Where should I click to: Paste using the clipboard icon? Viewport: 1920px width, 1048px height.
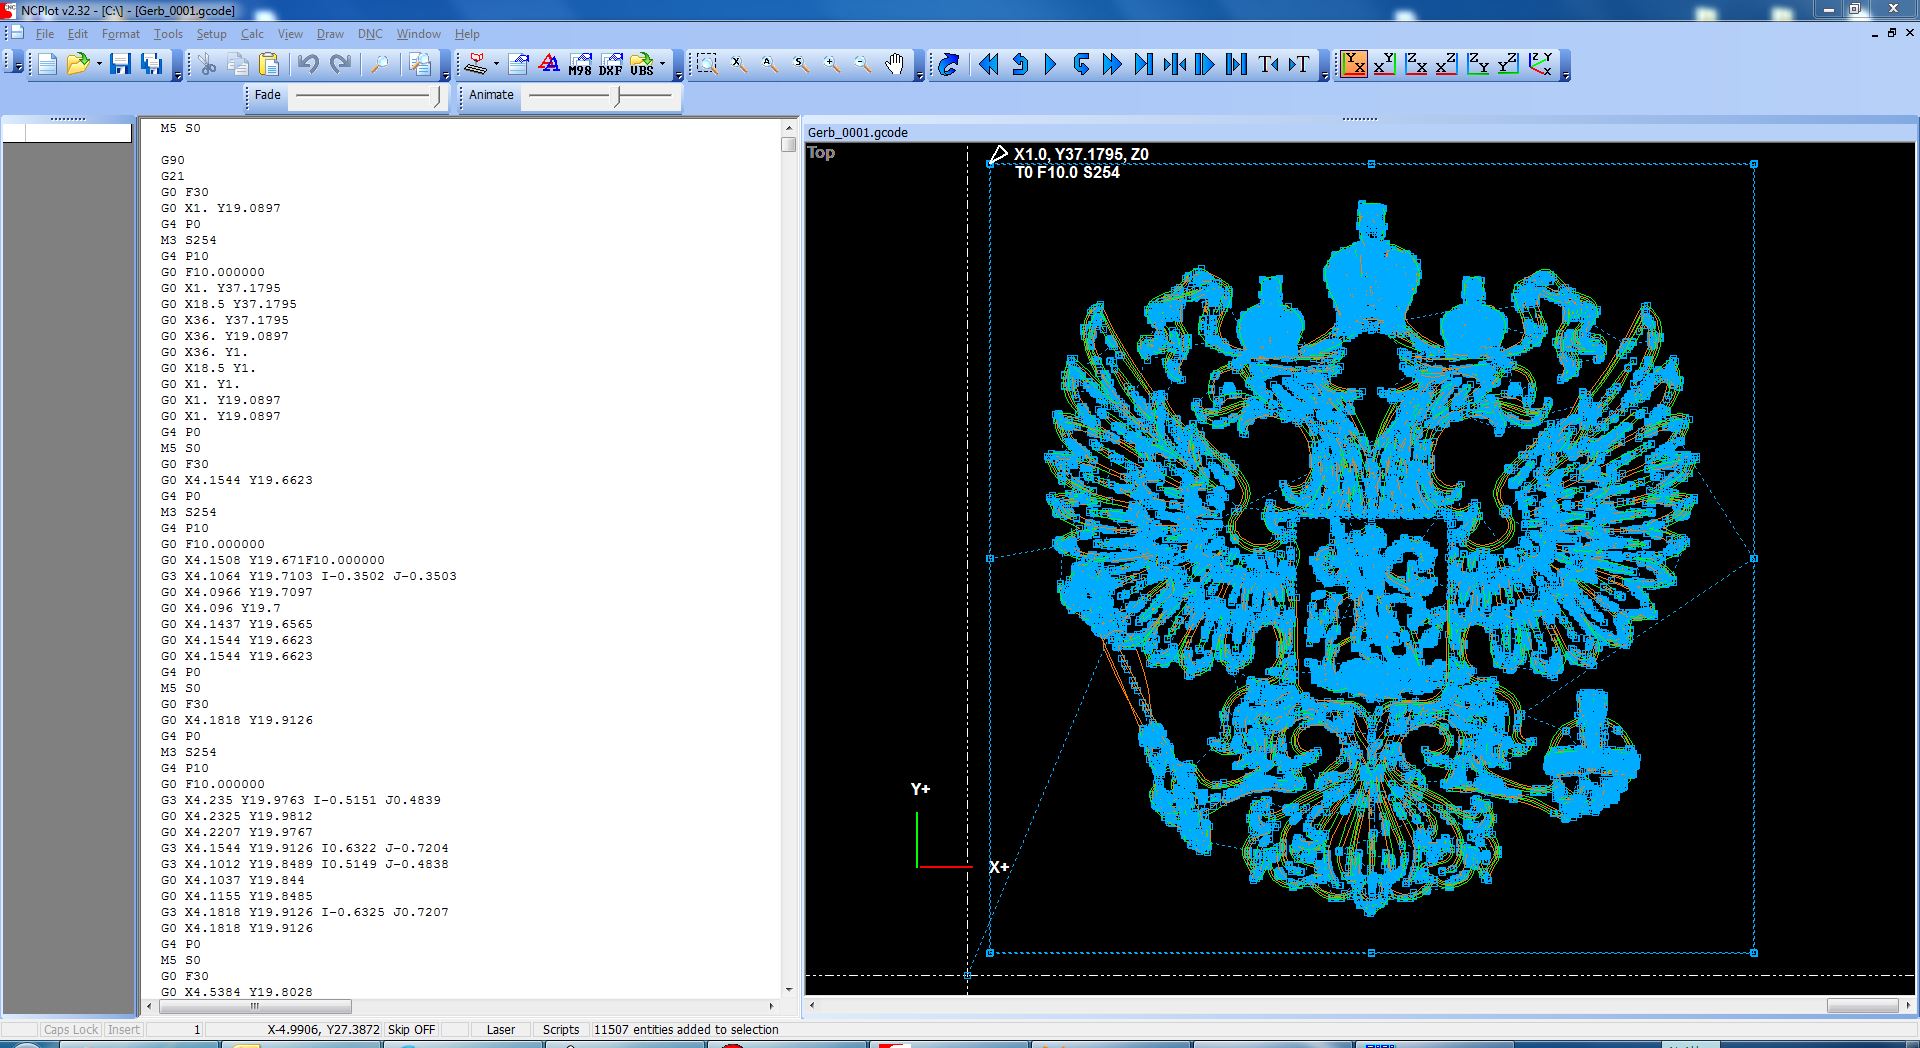tap(269, 65)
